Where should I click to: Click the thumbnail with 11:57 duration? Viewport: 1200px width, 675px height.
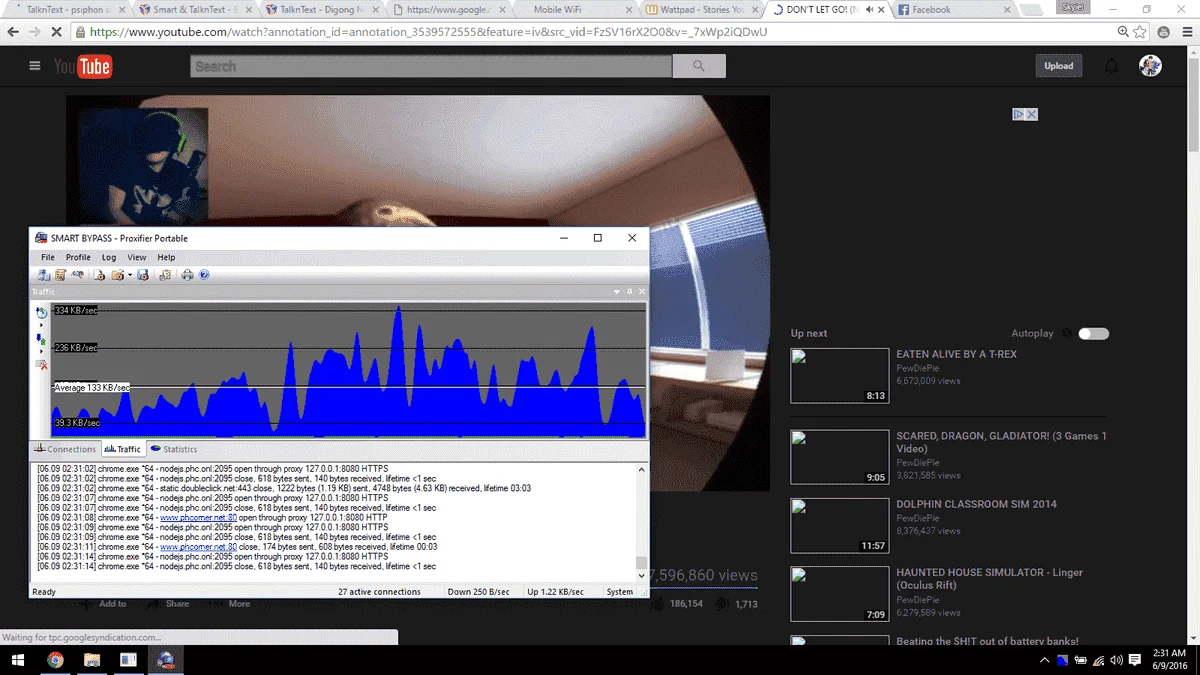839,525
